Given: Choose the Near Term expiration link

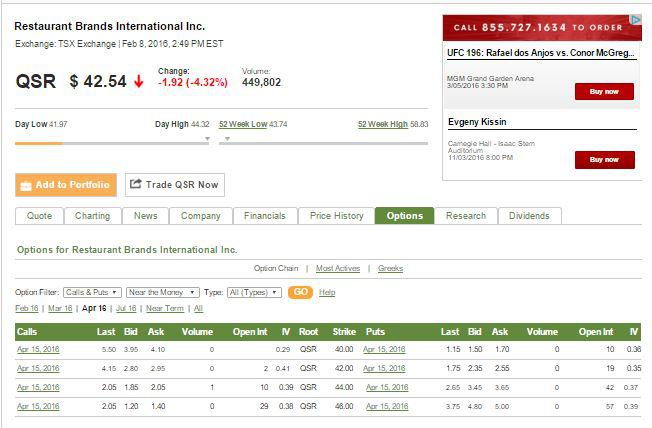Looking at the screenshot, I should pyautogui.click(x=165, y=309).
